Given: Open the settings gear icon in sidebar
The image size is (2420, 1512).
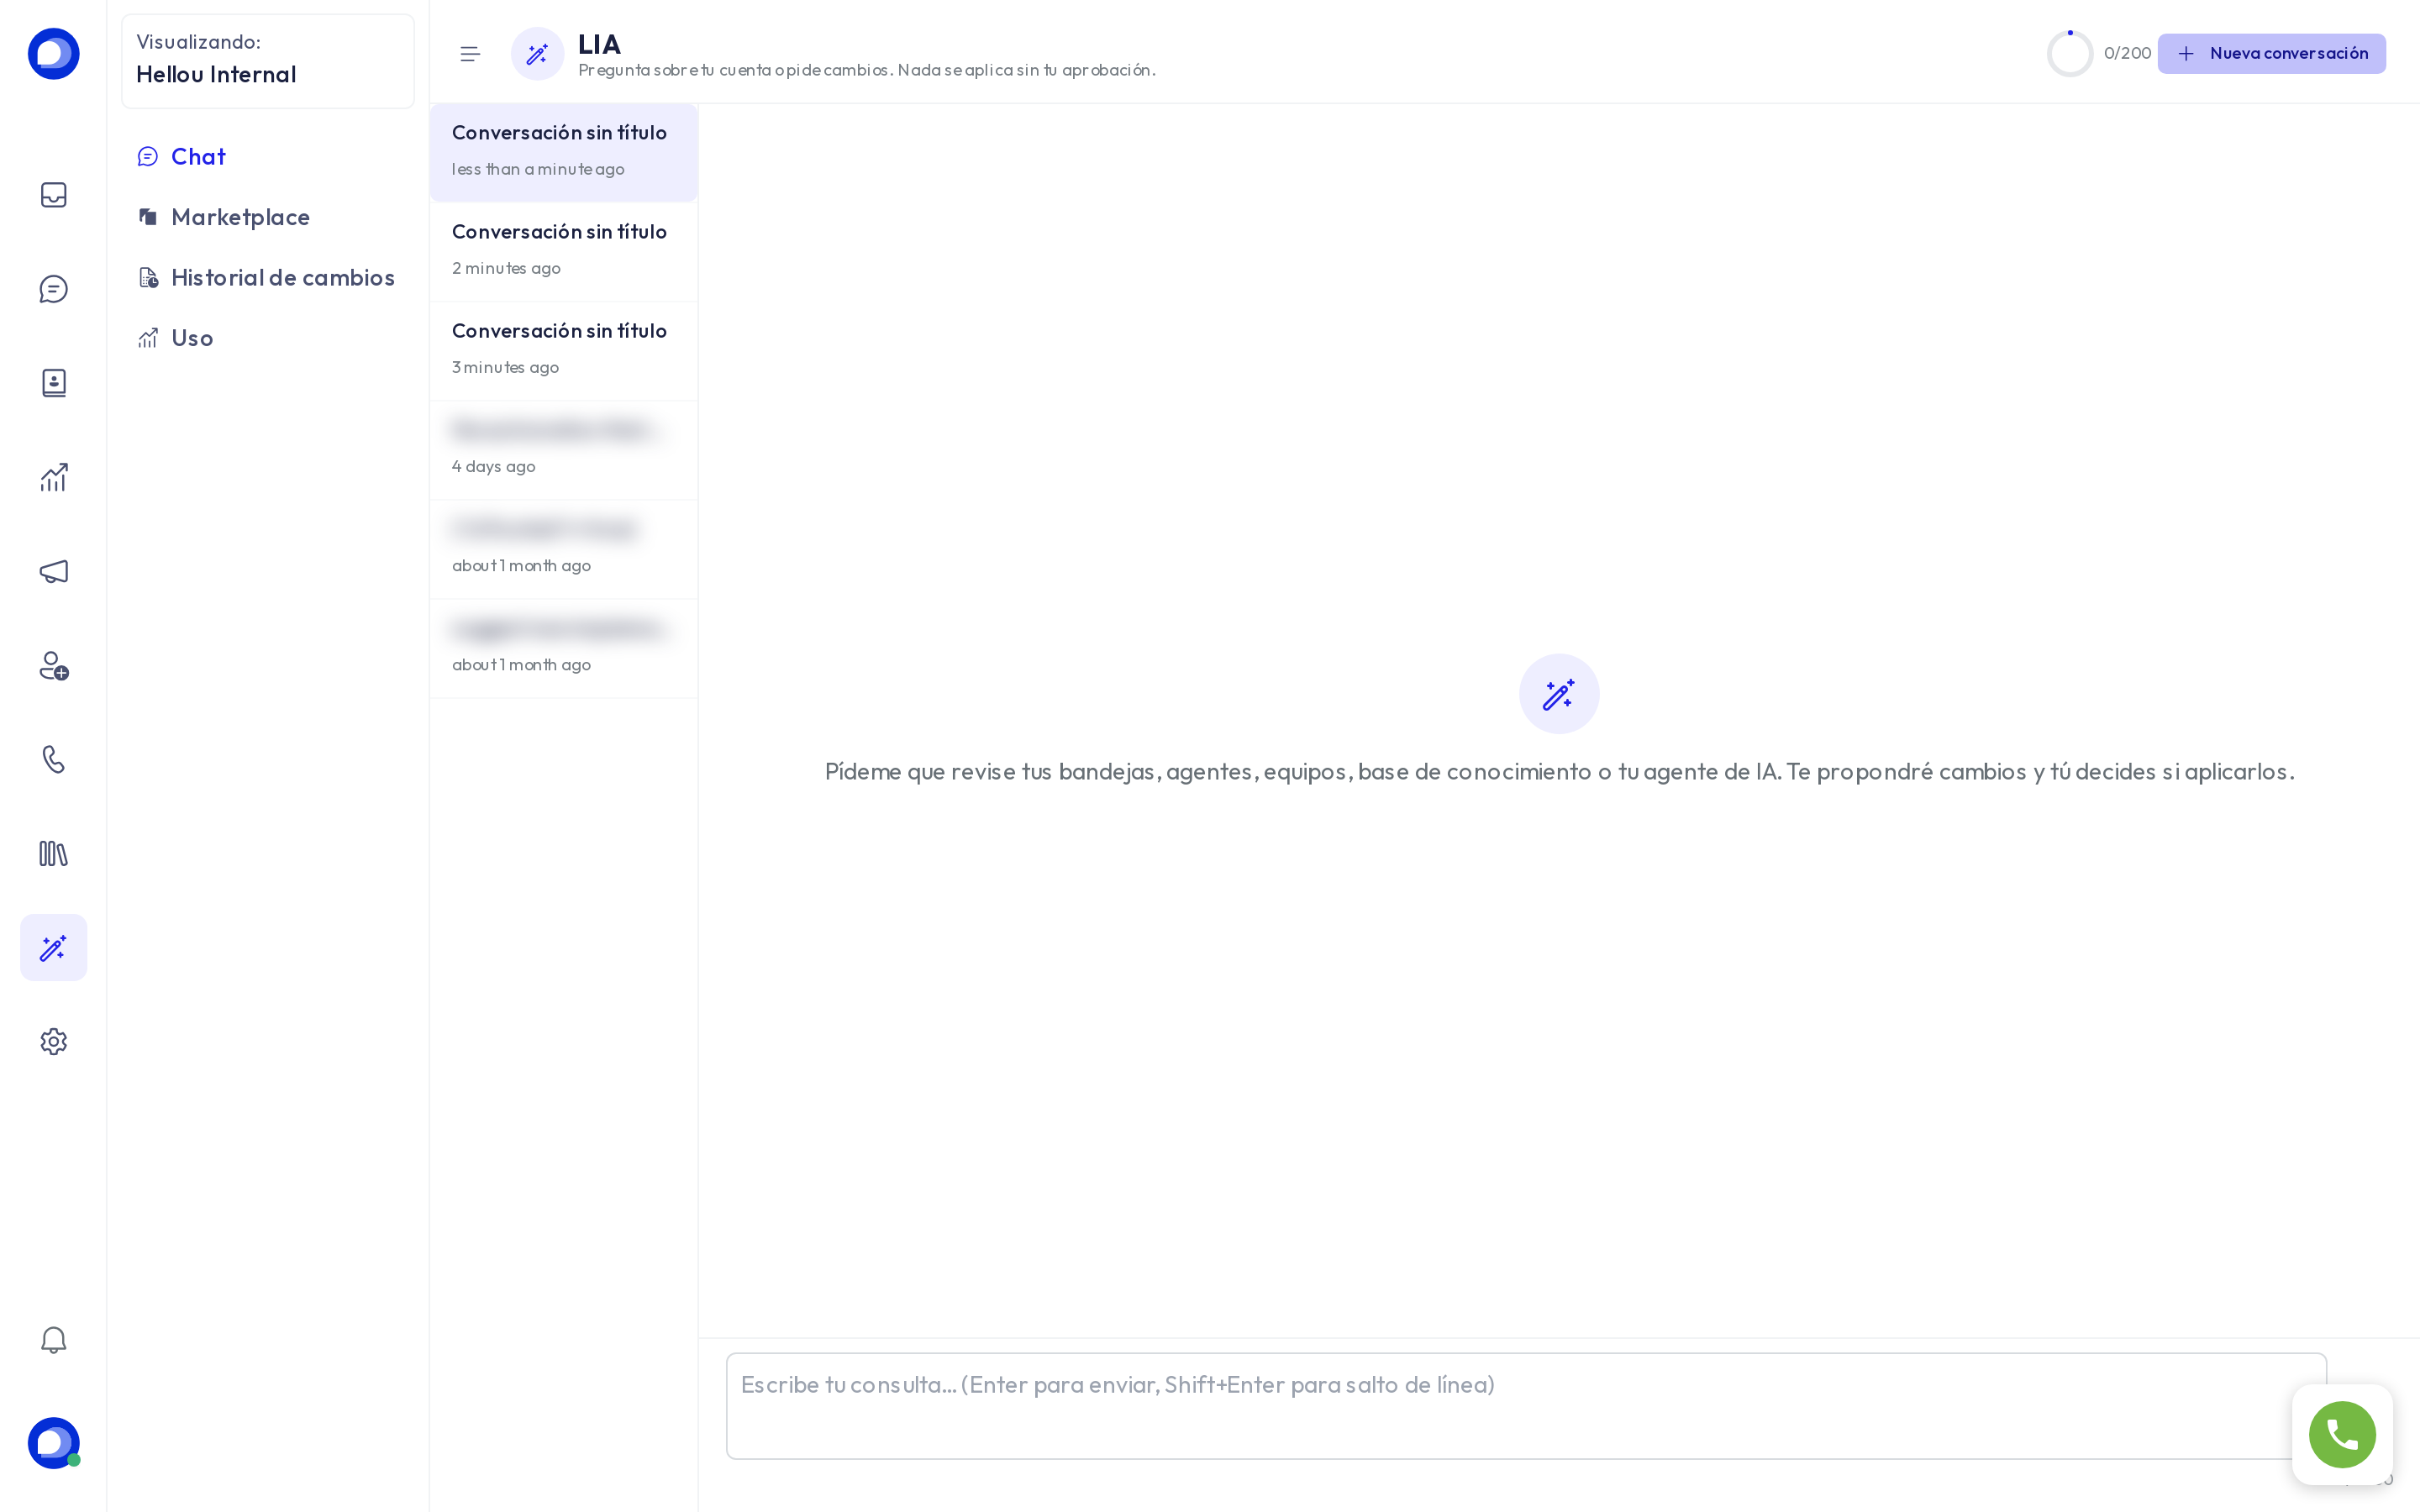Looking at the screenshot, I should click(x=53, y=1041).
